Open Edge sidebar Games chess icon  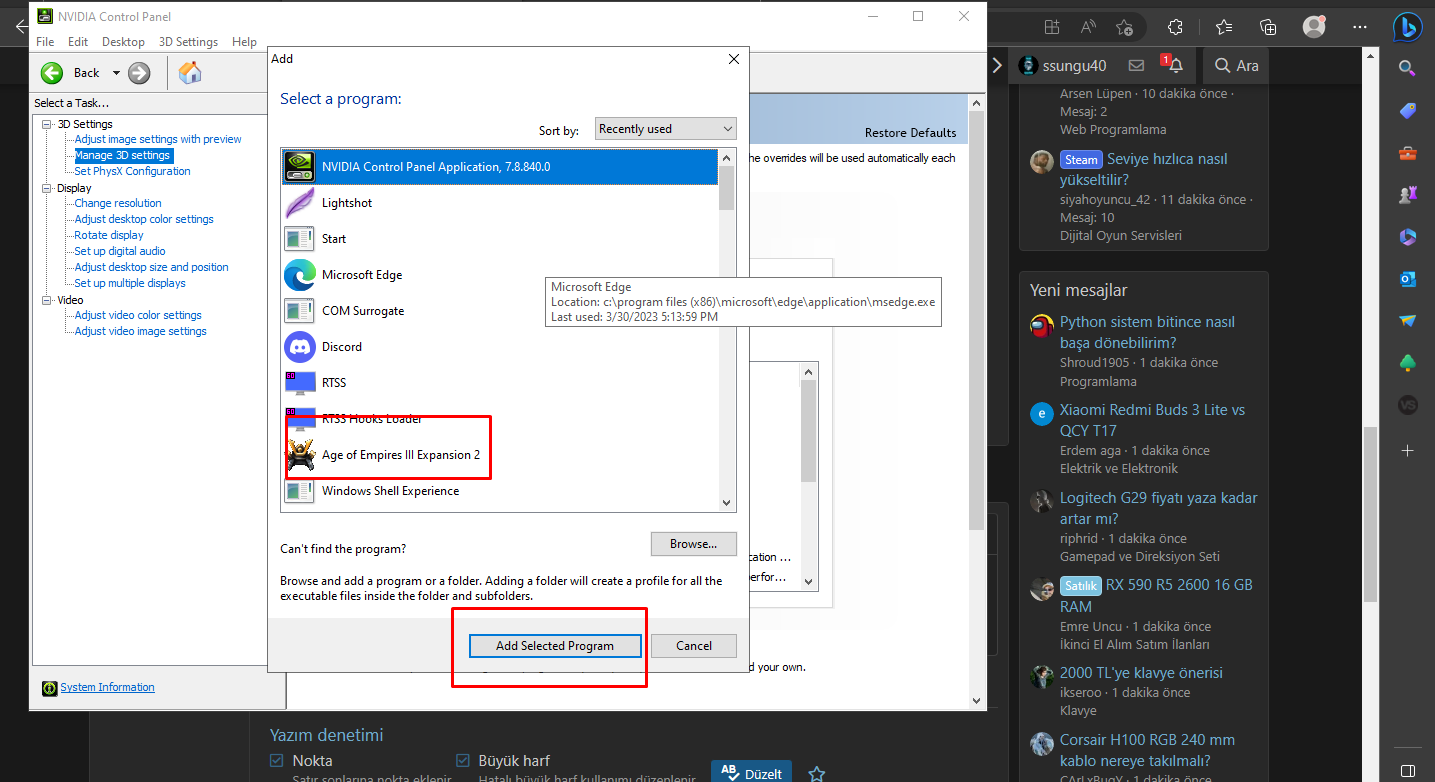point(1407,195)
